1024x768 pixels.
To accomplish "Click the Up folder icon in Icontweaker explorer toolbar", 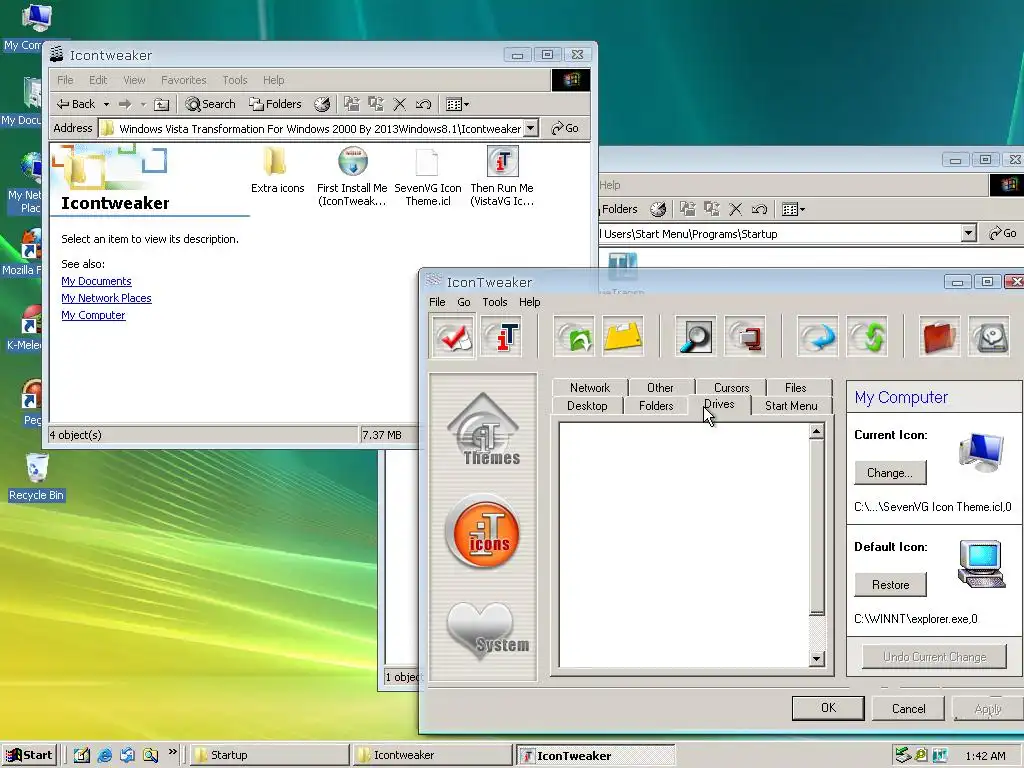I will [x=161, y=104].
